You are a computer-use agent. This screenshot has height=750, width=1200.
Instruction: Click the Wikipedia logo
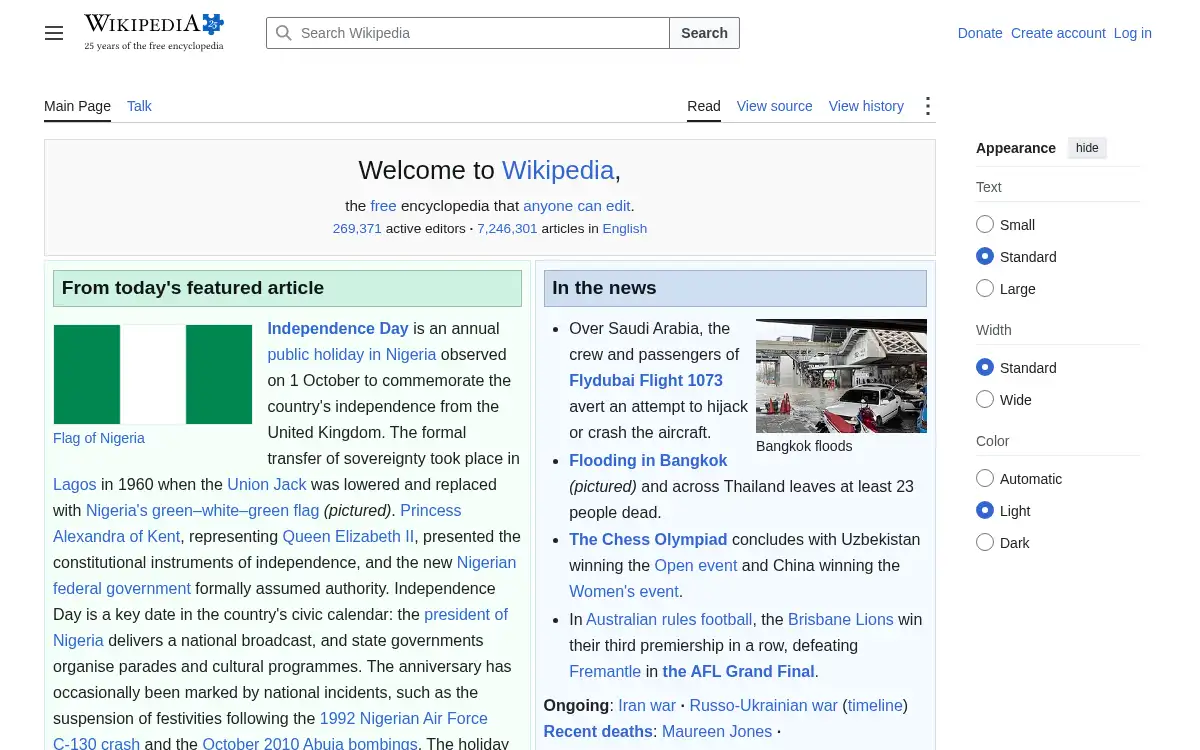pos(154,32)
